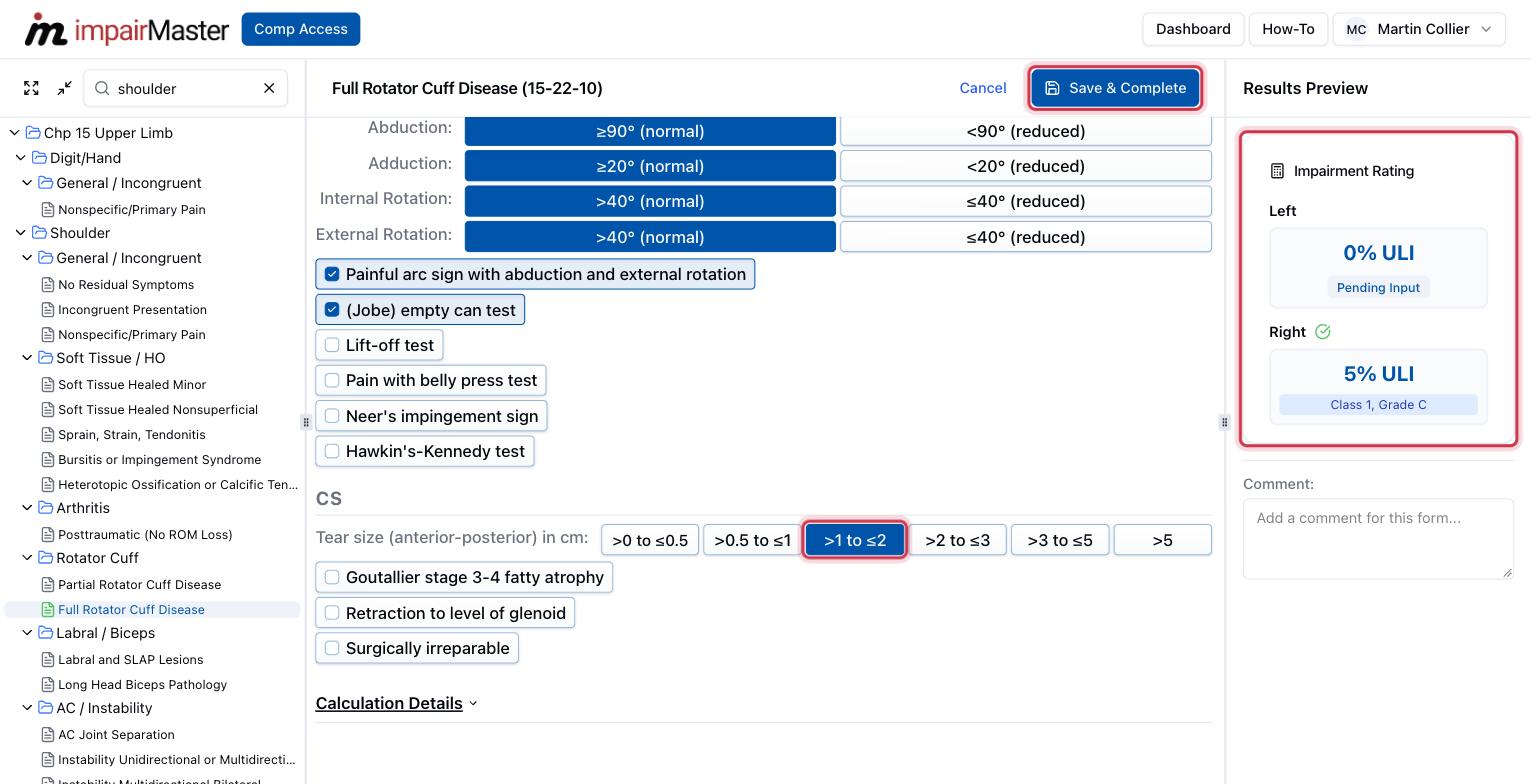Click the magnifier icon in search box
This screenshot has height=784, width=1531.
(x=102, y=88)
